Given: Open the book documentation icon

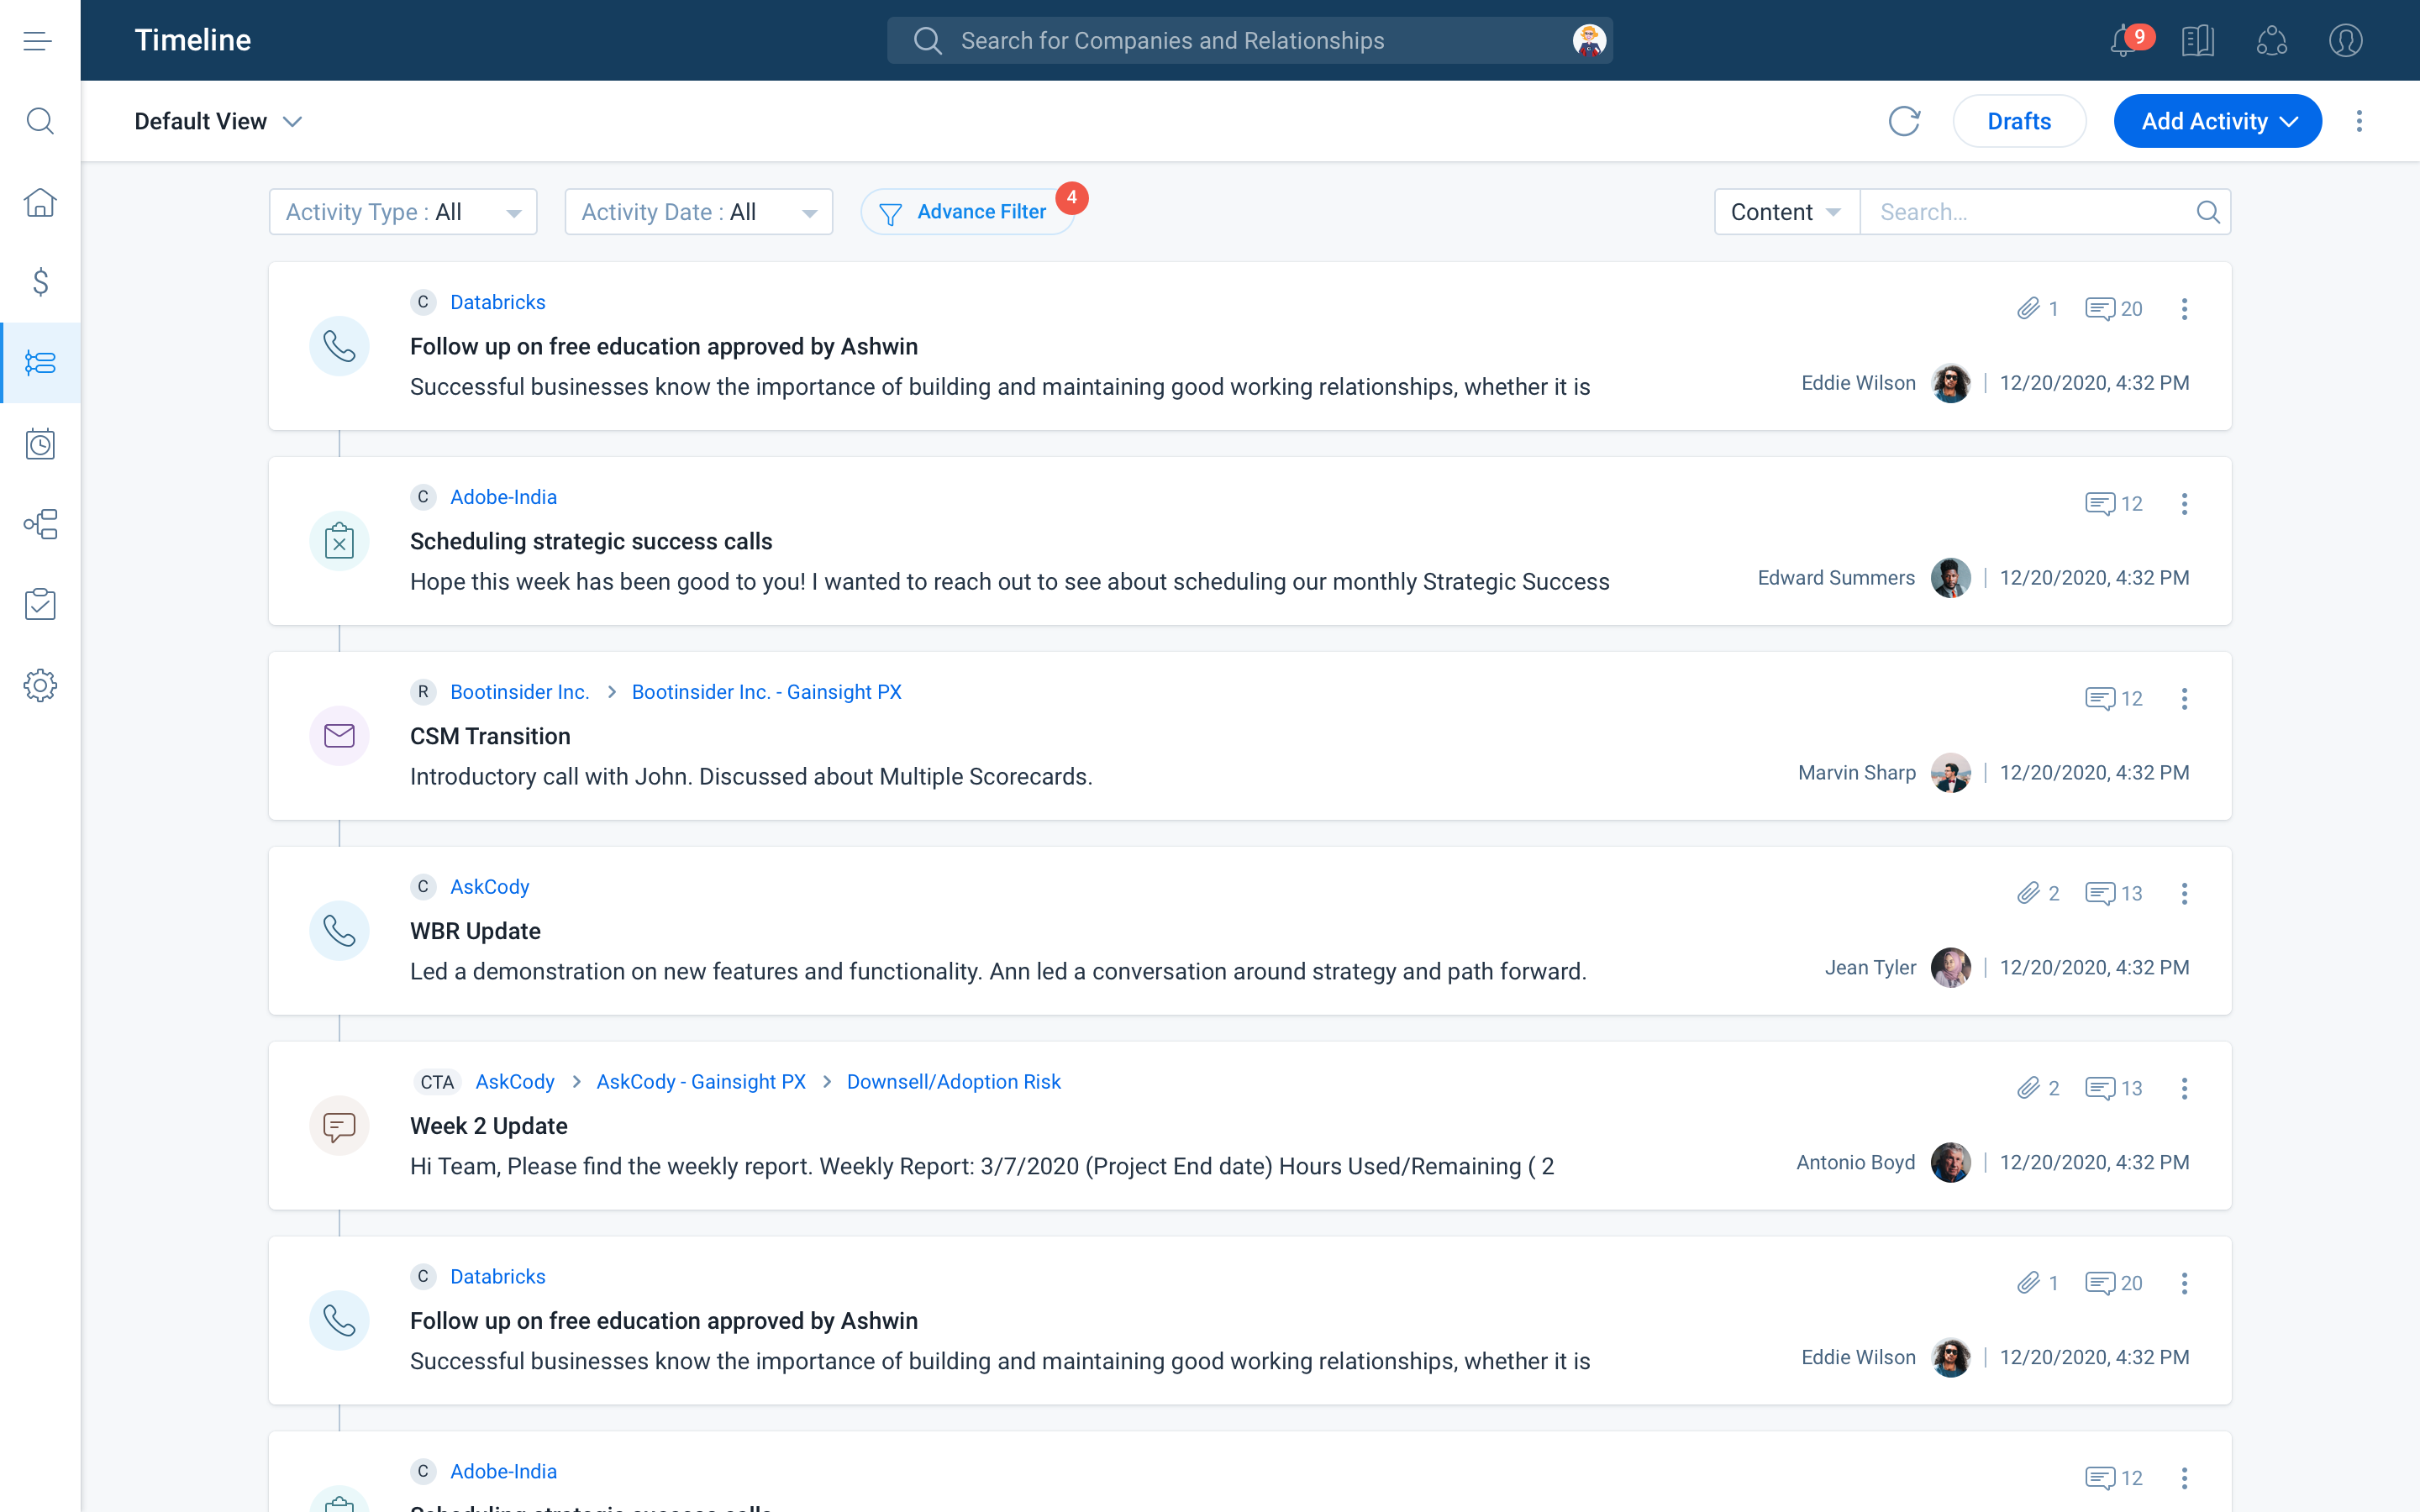Looking at the screenshot, I should click(2198, 41).
